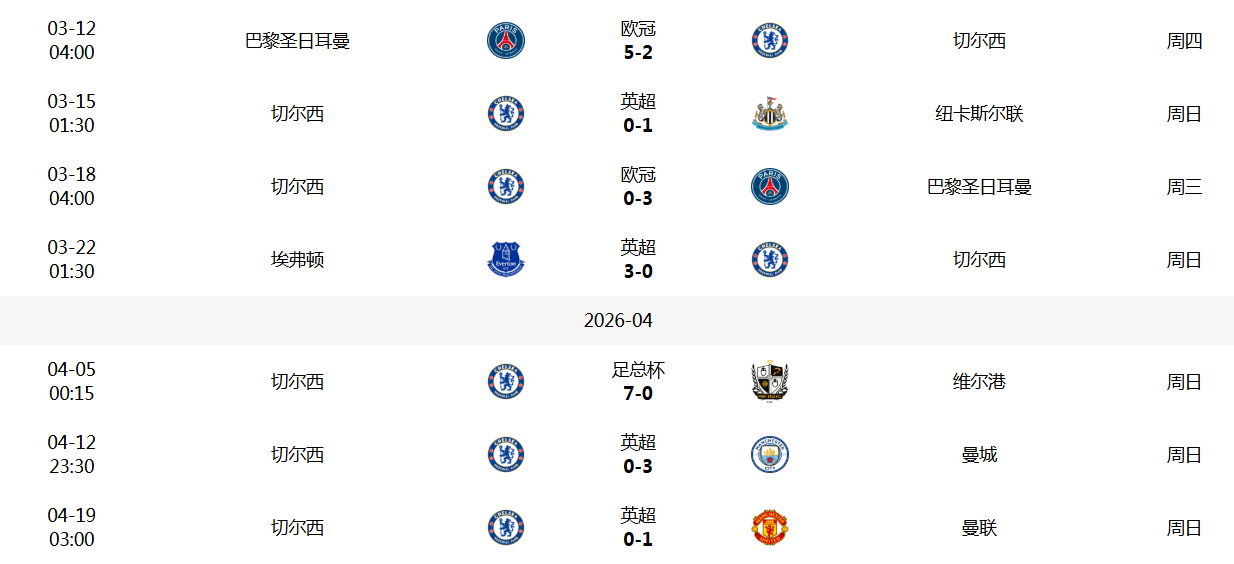Open 维尔港 team link

pos(980,382)
